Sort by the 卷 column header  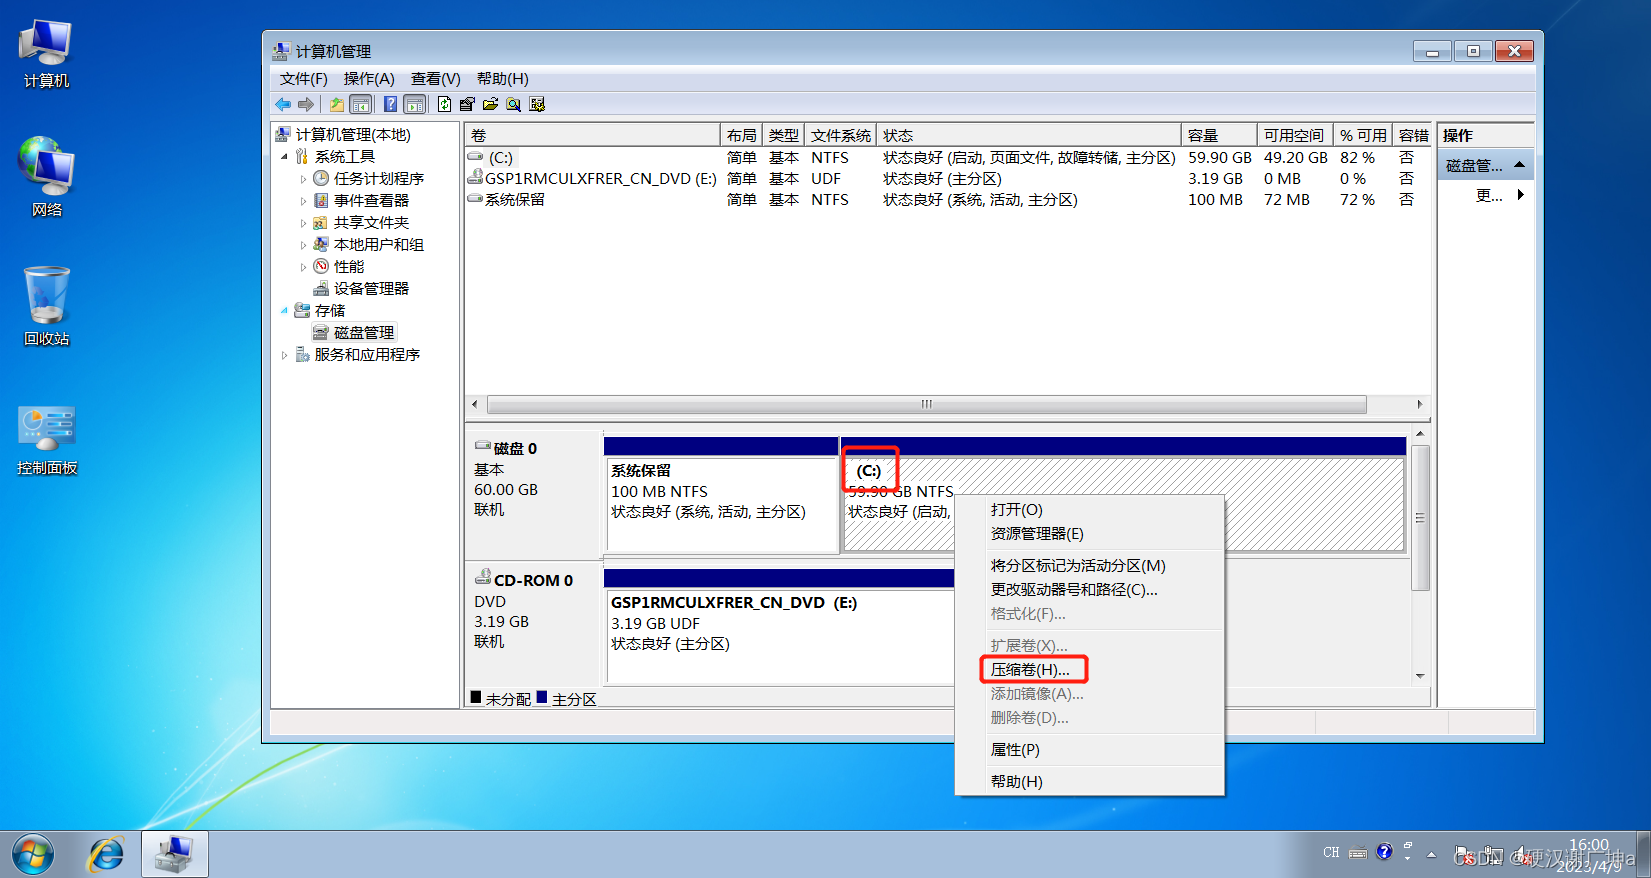click(592, 135)
